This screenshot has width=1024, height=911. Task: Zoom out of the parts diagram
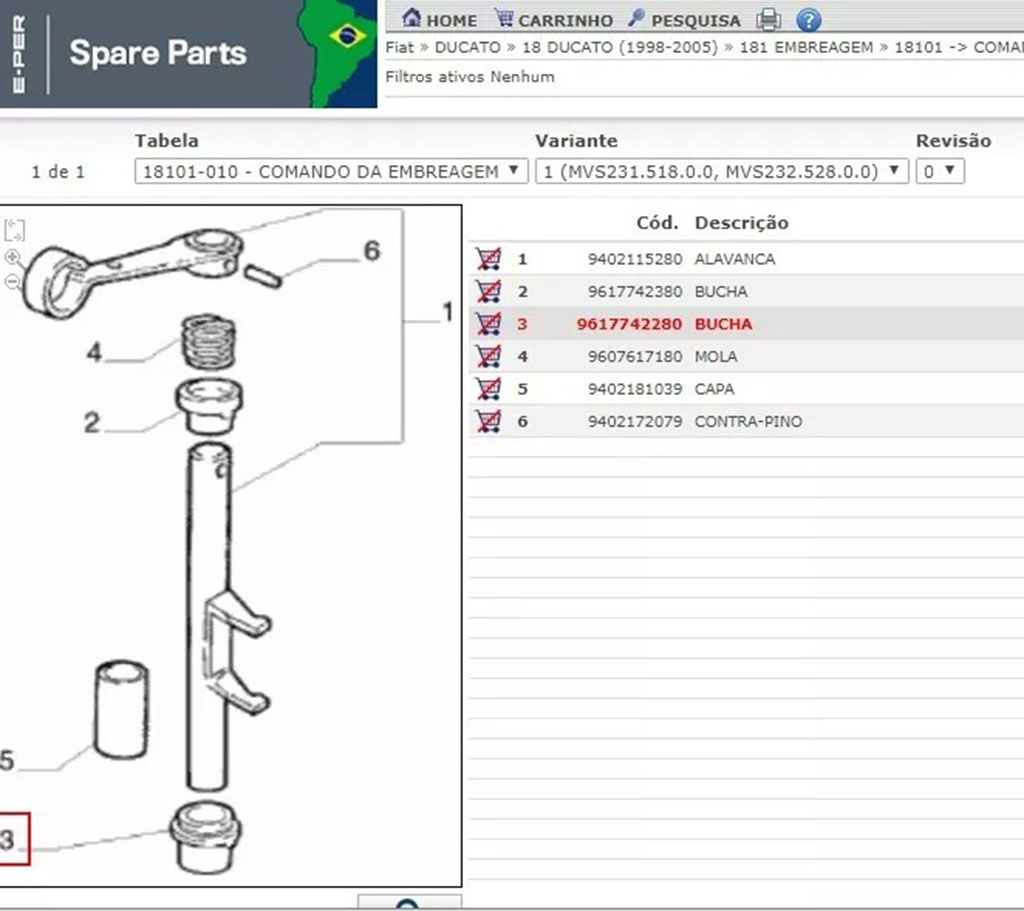tap(13, 282)
